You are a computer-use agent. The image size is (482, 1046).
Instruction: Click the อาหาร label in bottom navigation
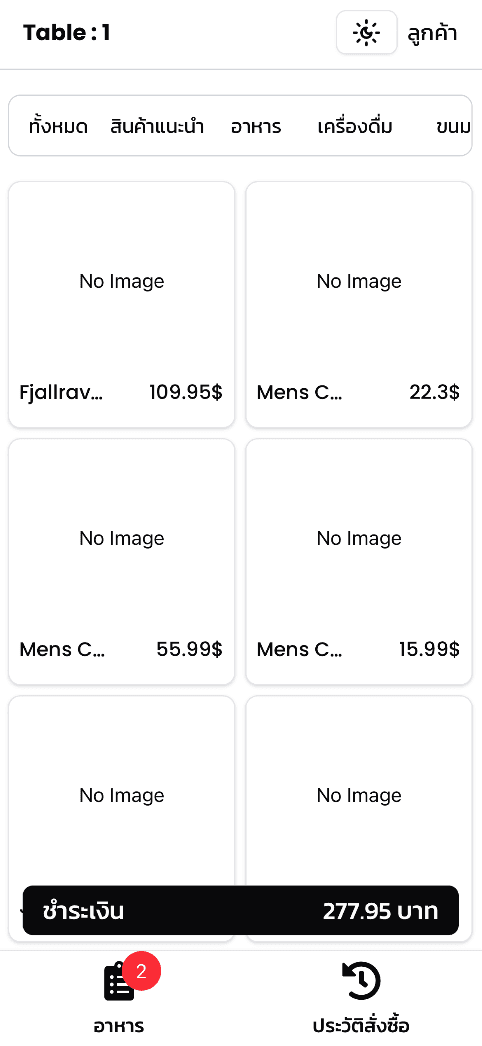(x=119, y=1025)
